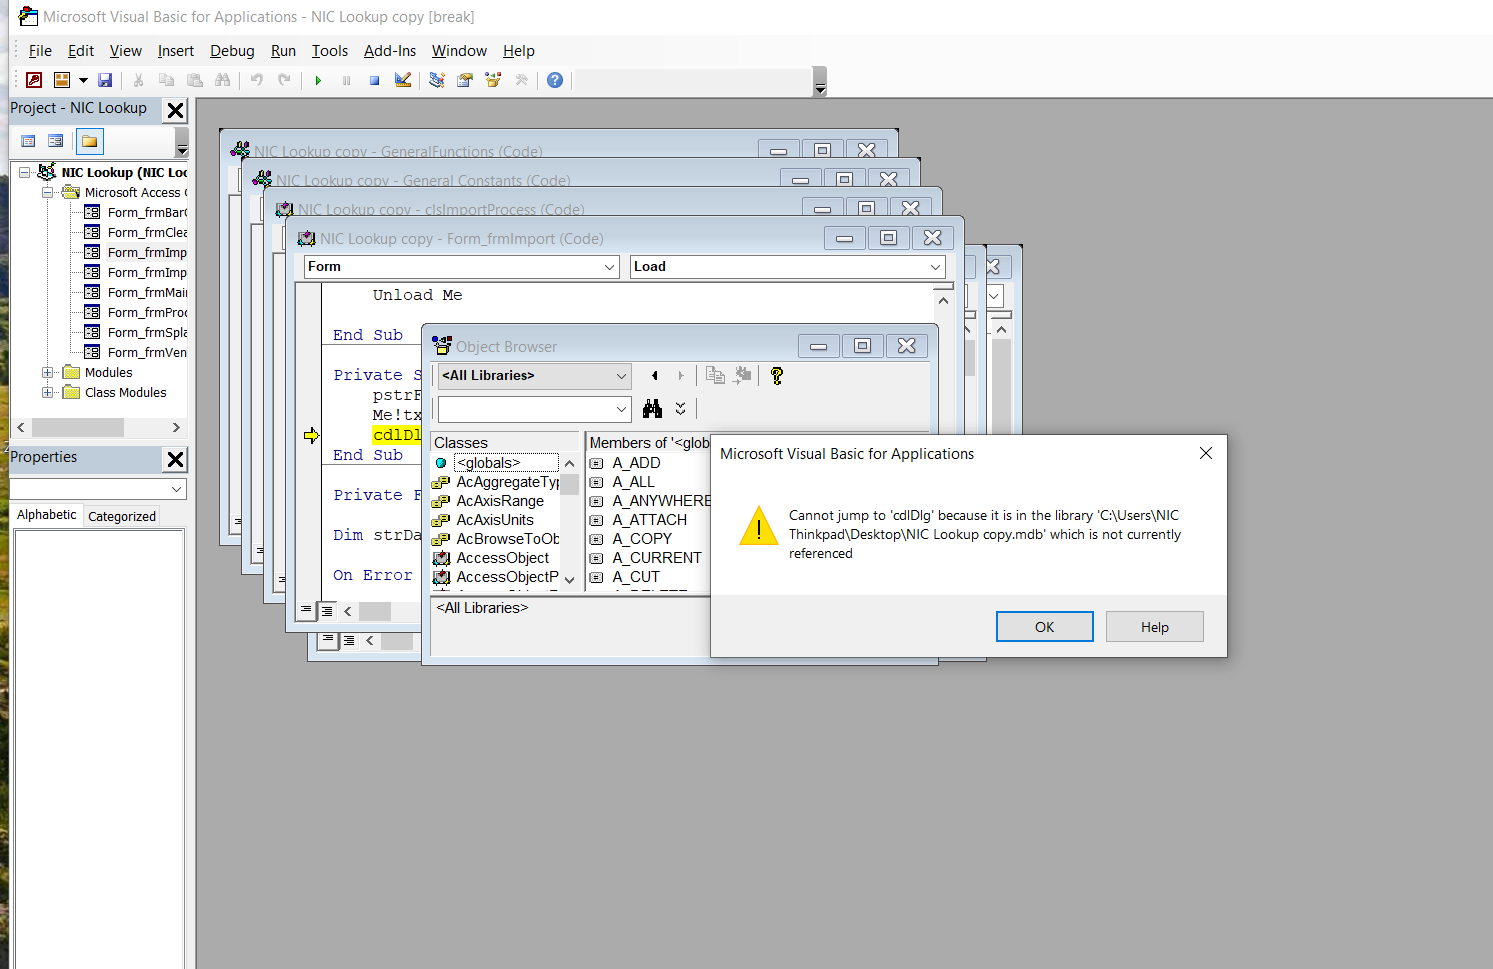Click OK in the error dialog
Viewport: 1493px width, 969px height.
[x=1045, y=627]
